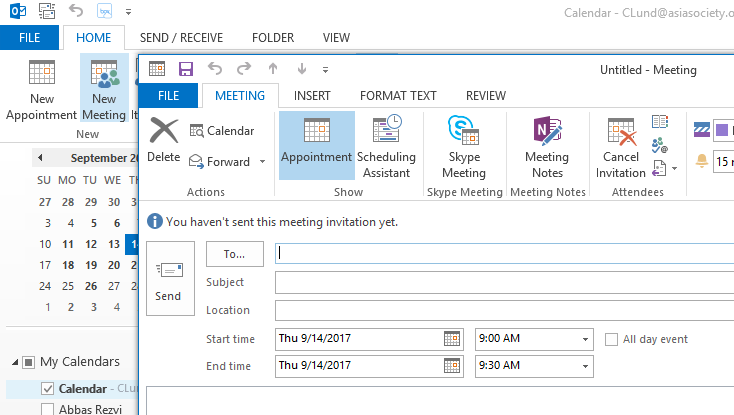Viewport: 734px width, 415px height.
Task: Switch to the Insert tab
Action: pyautogui.click(x=312, y=96)
